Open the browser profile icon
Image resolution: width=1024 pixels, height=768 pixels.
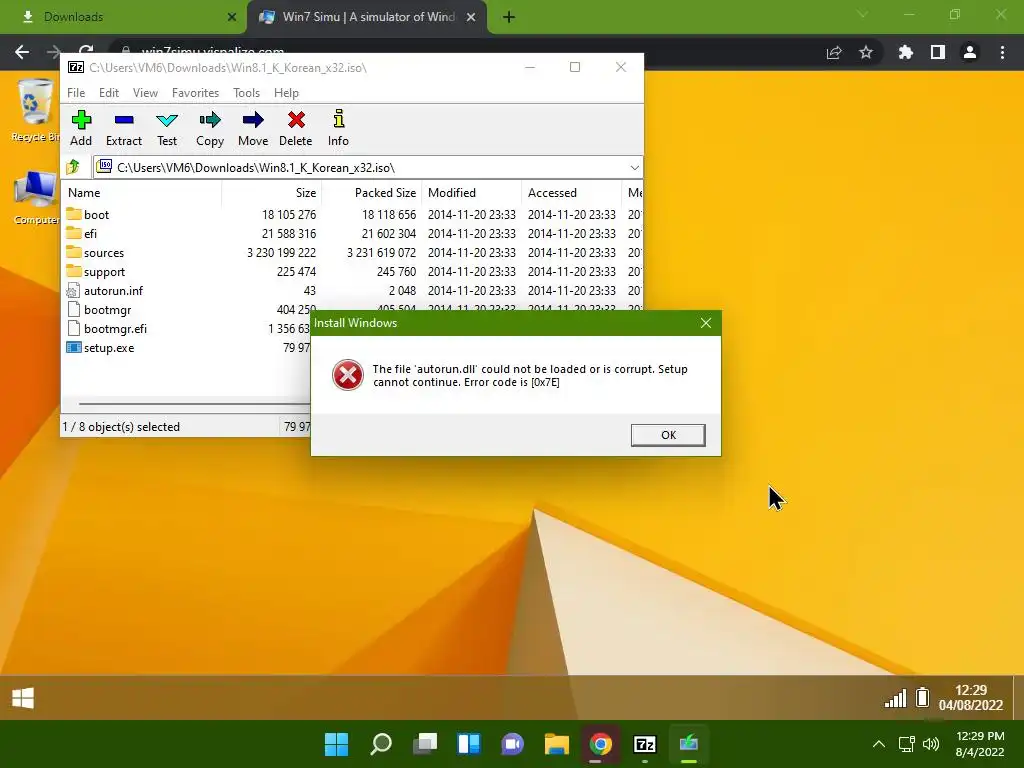(x=970, y=52)
